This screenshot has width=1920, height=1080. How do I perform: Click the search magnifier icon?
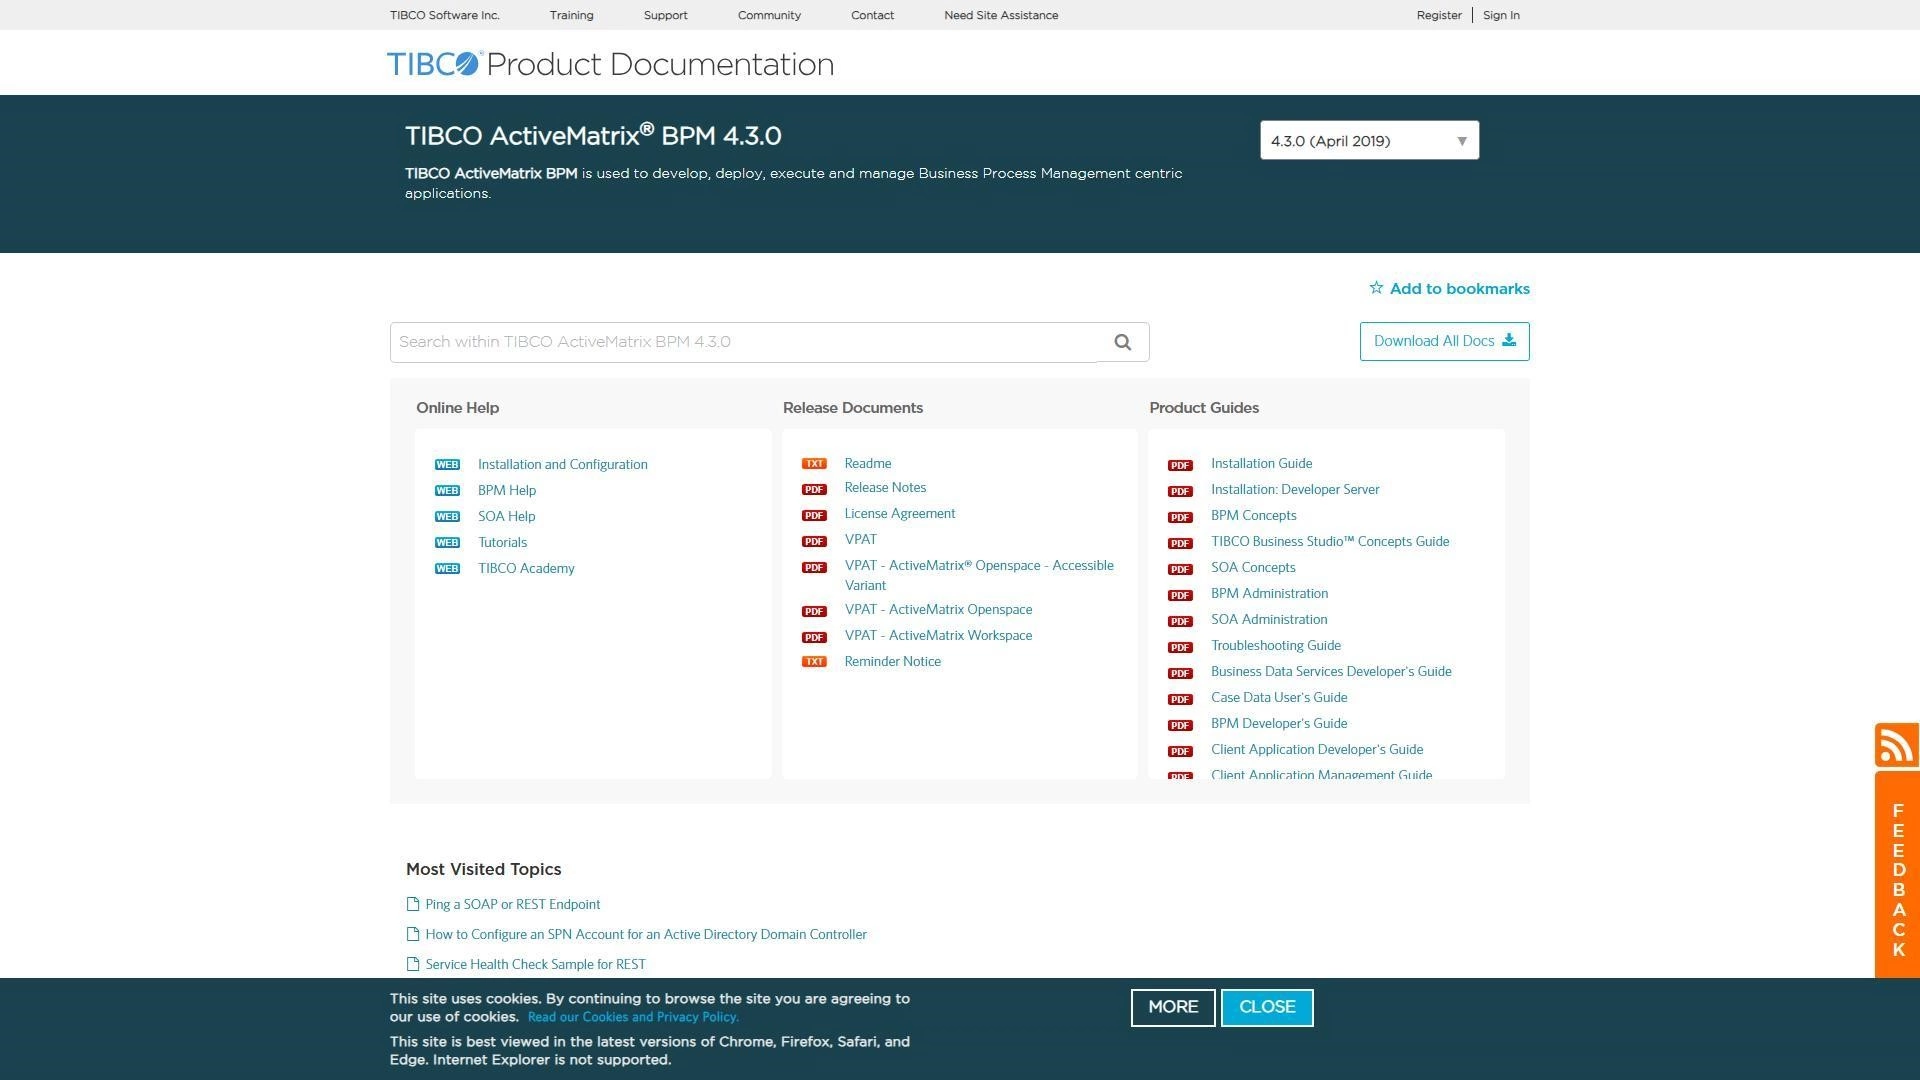[1123, 343]
